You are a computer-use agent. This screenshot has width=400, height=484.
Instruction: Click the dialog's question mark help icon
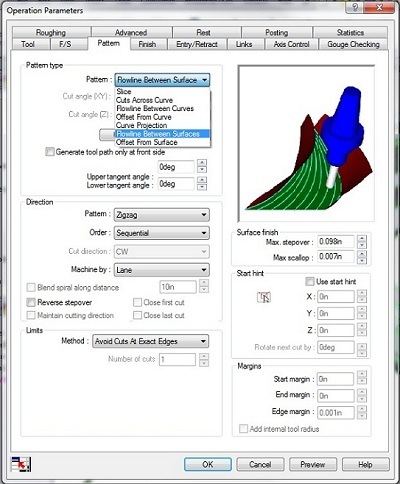click(355, 7)
